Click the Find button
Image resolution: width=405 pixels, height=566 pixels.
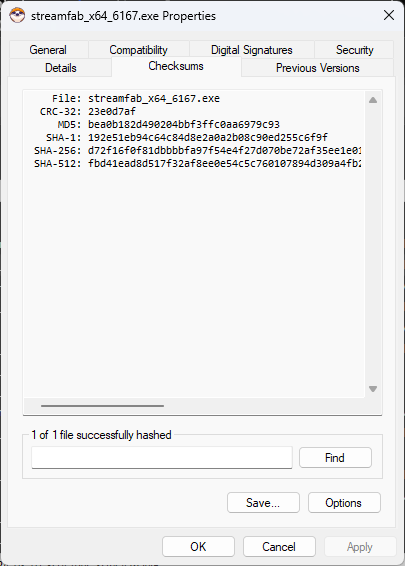335,458
